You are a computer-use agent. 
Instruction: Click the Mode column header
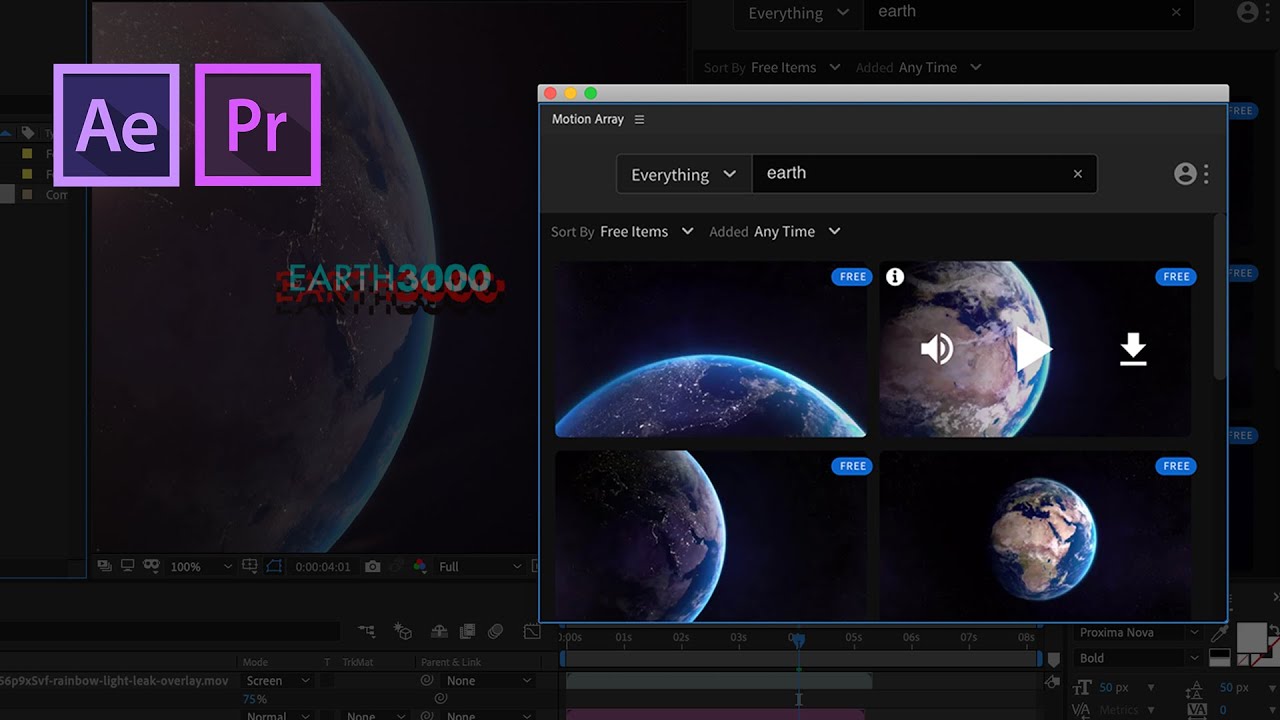coord(256,662)
